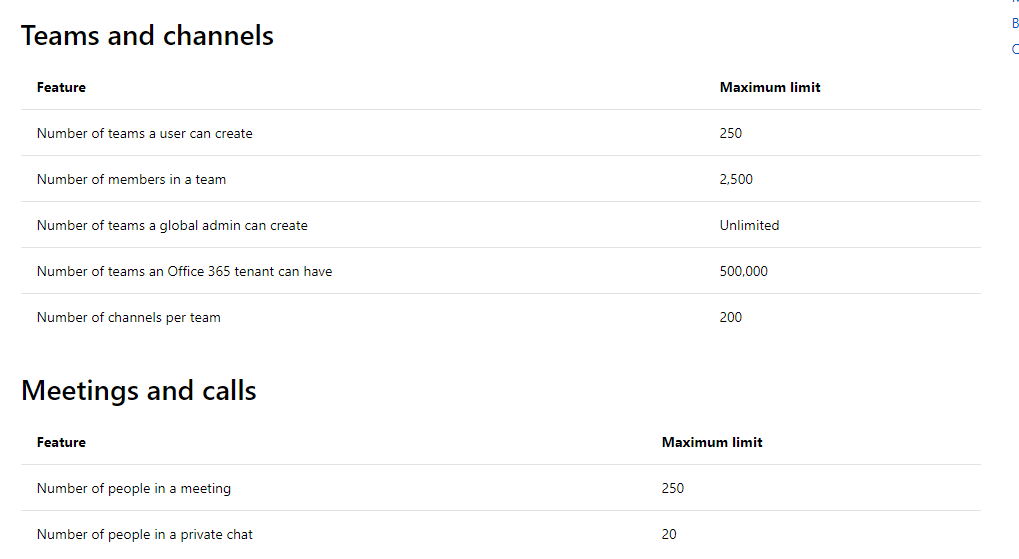
Task: Click the partially visible blue 'C' link
Action: [x=1015, y=49]
